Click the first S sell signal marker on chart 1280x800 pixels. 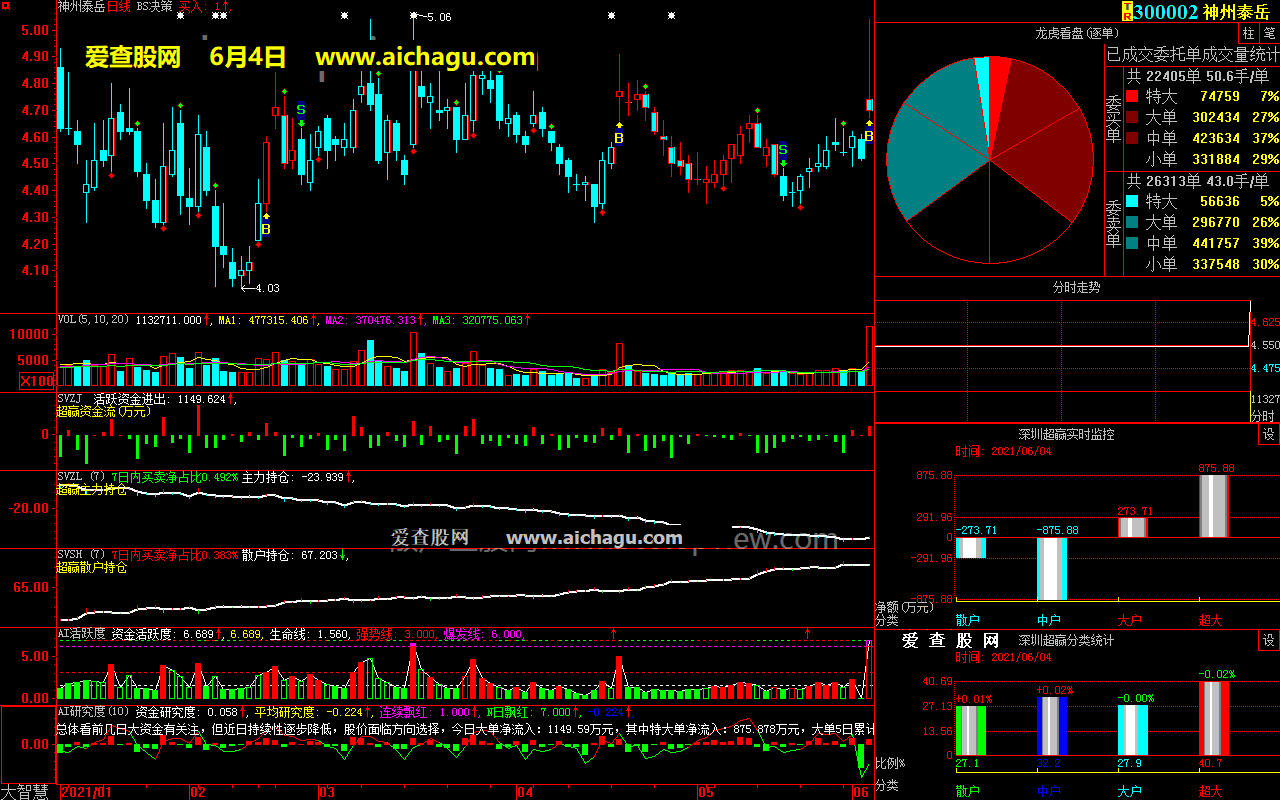300,109
